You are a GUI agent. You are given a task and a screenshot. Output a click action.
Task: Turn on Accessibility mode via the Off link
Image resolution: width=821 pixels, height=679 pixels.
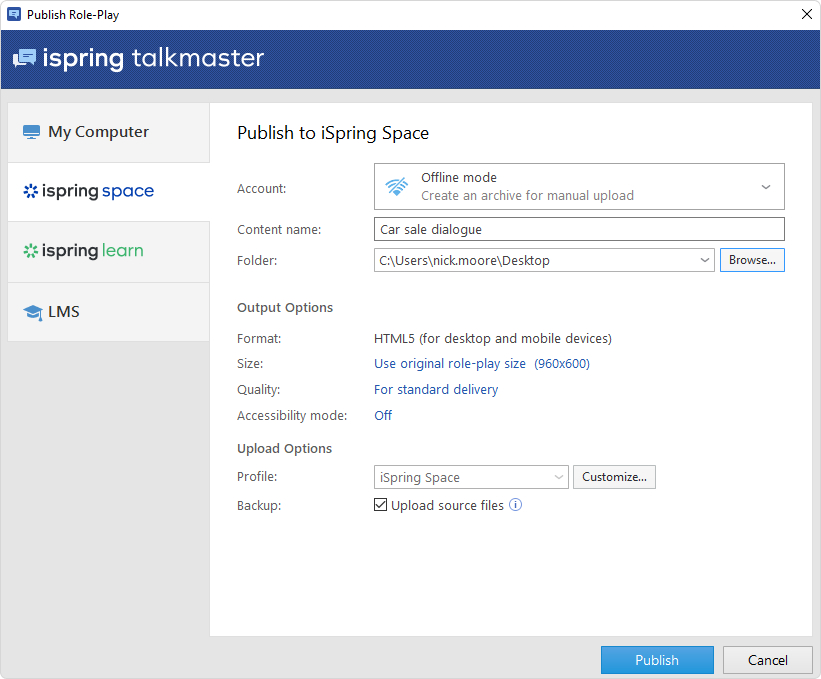383,415
